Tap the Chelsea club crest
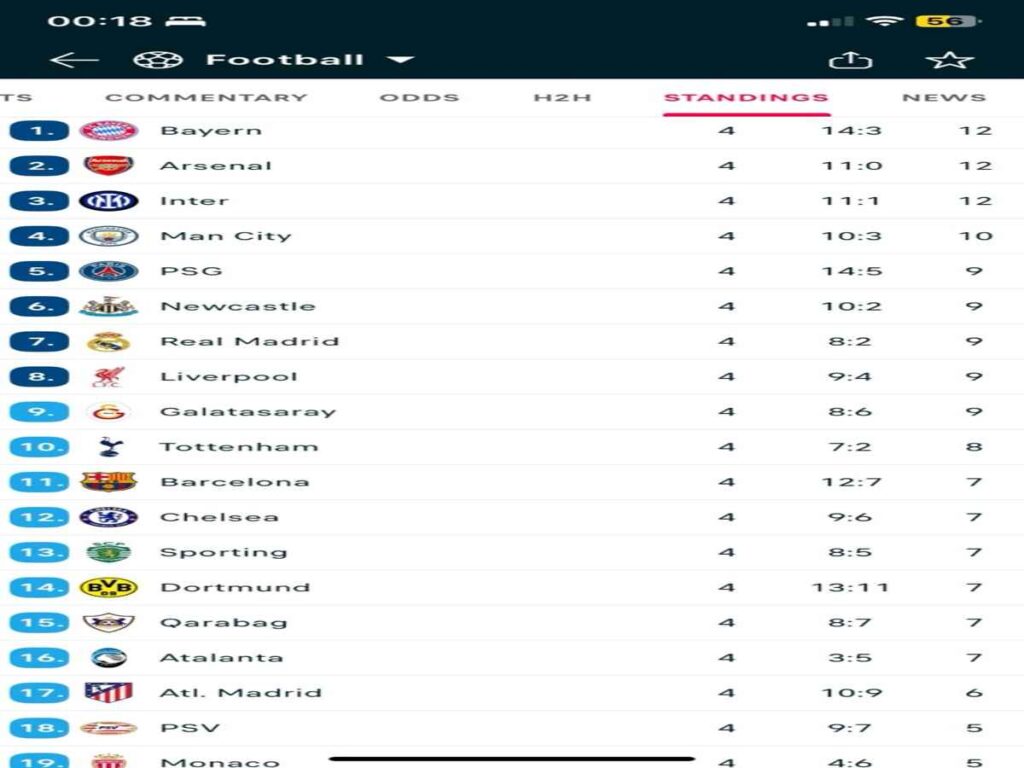 pyautogui.click(x=108, y=517)
